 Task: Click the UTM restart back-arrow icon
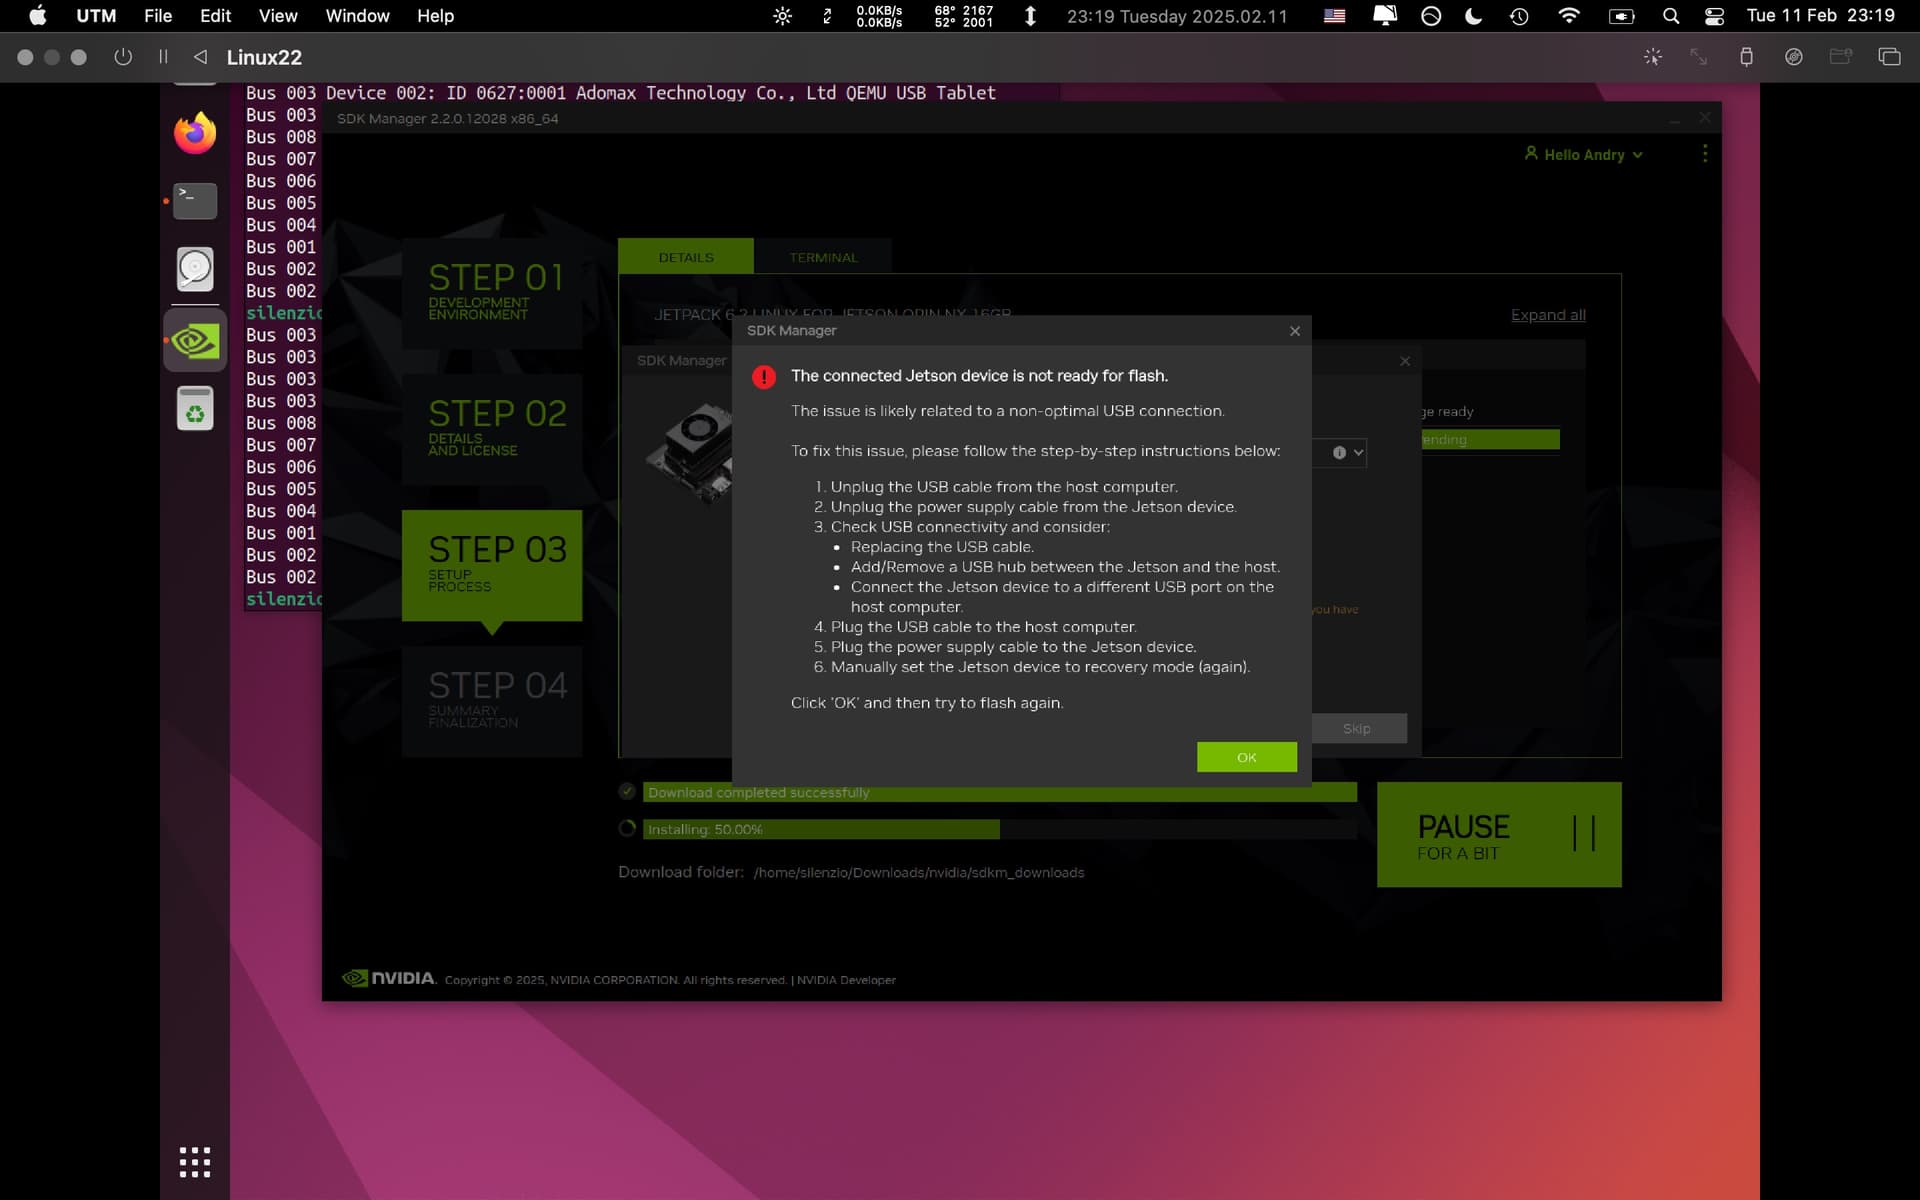click(x=200, y=57)
